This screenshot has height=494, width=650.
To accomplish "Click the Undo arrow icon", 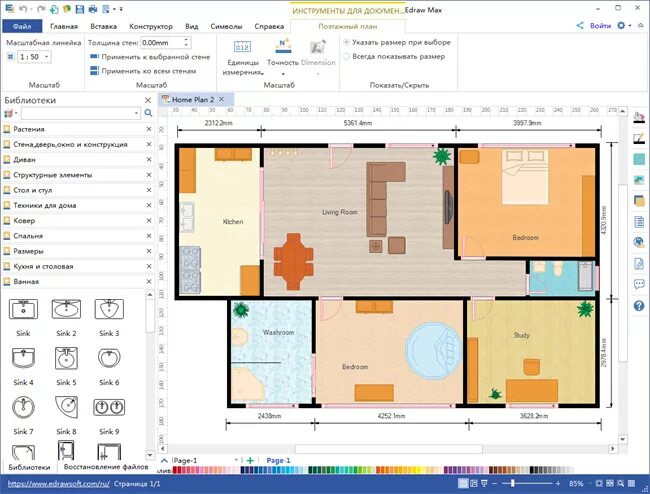I will (x=24, y=9).
